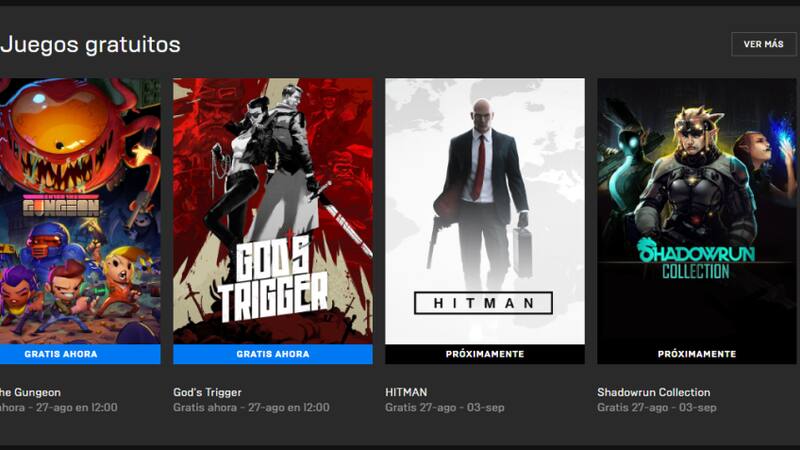Click the Gungeon title text

(x=30, y=392)
